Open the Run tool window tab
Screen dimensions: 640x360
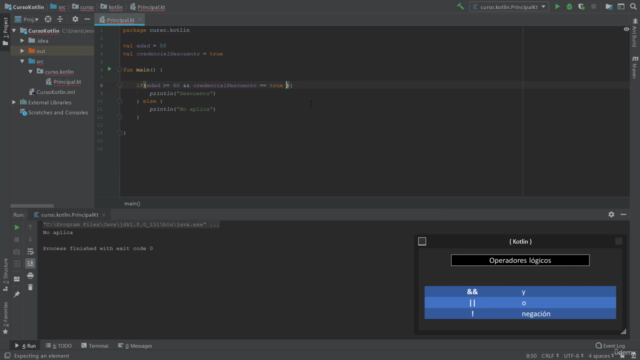[25, 346]
